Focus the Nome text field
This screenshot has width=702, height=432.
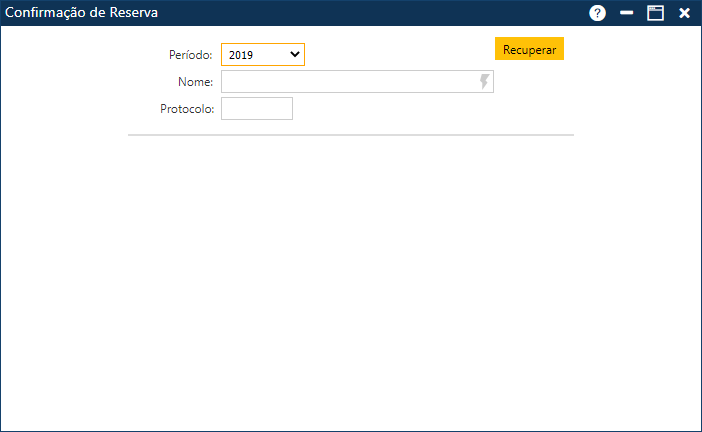(x=350, y=82)
